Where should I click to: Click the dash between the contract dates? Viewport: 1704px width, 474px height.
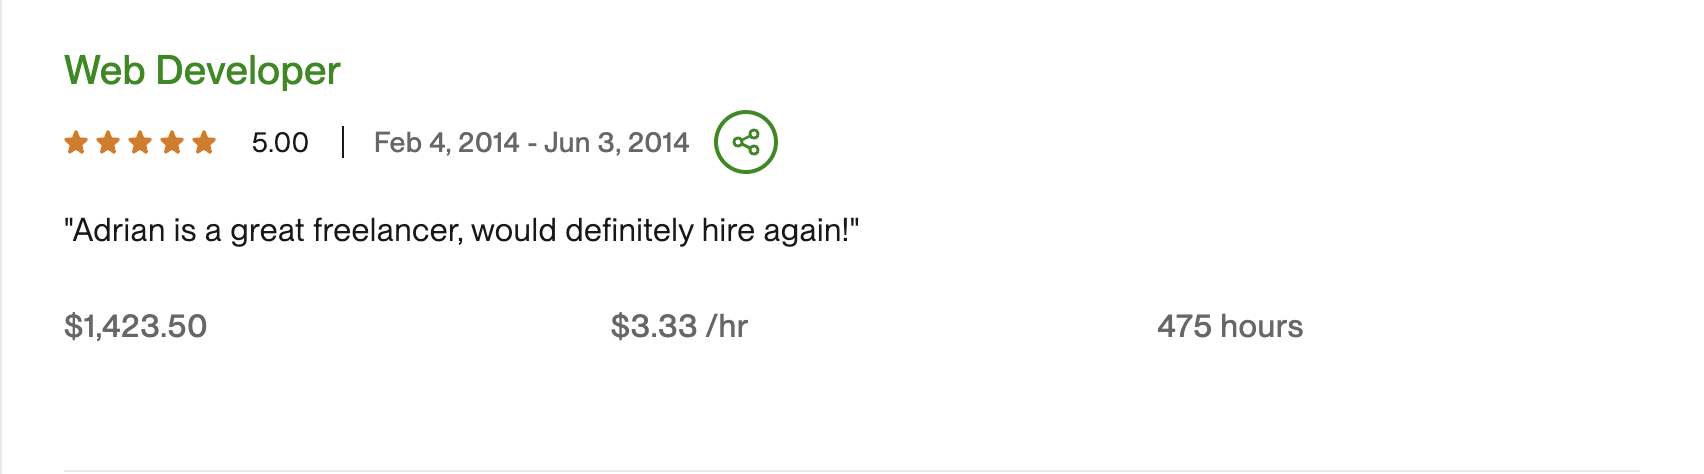532,143
